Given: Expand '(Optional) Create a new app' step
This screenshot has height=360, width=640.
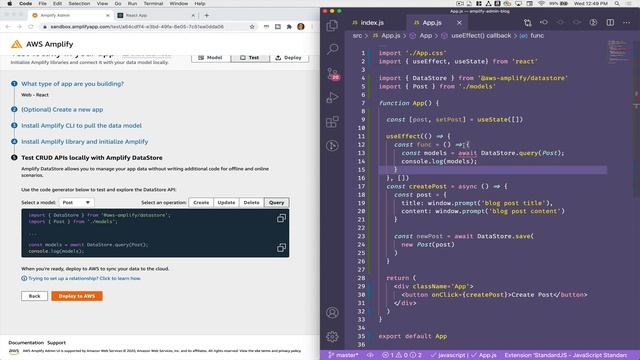Looking at the screenshot, I should tap(62, 109).
